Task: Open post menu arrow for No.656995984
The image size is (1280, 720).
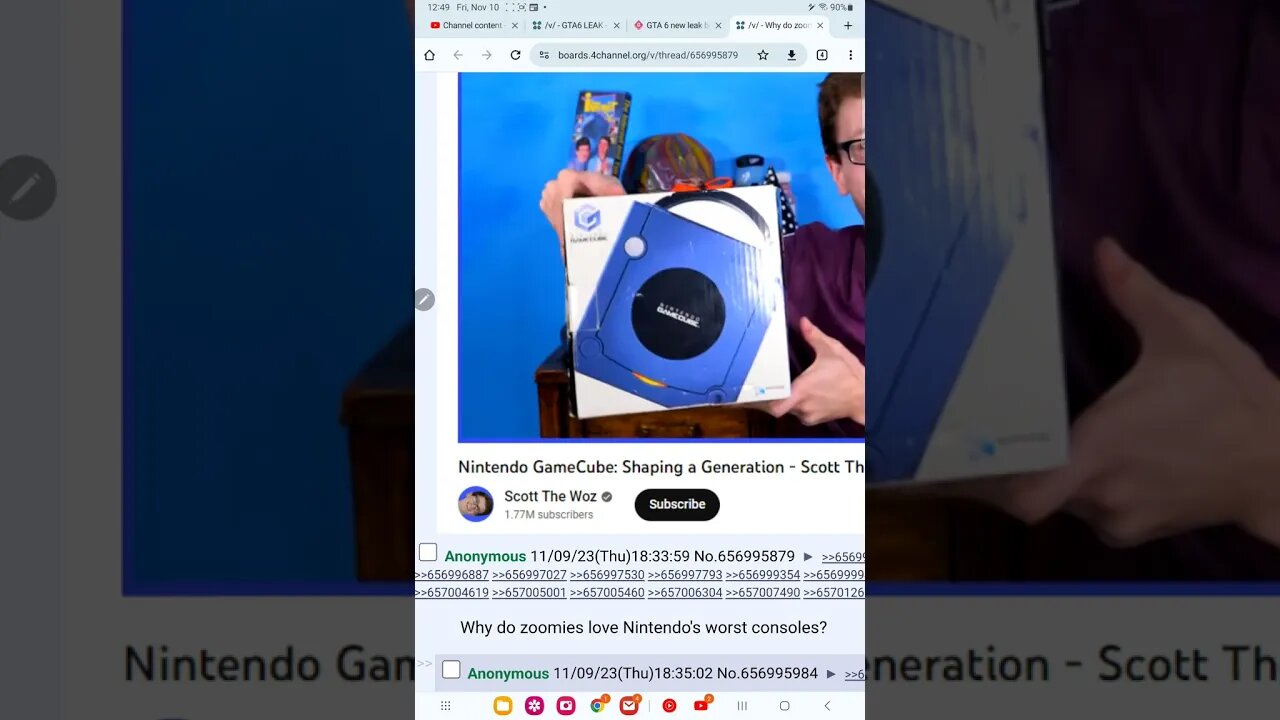Action: tap(830, 674)
